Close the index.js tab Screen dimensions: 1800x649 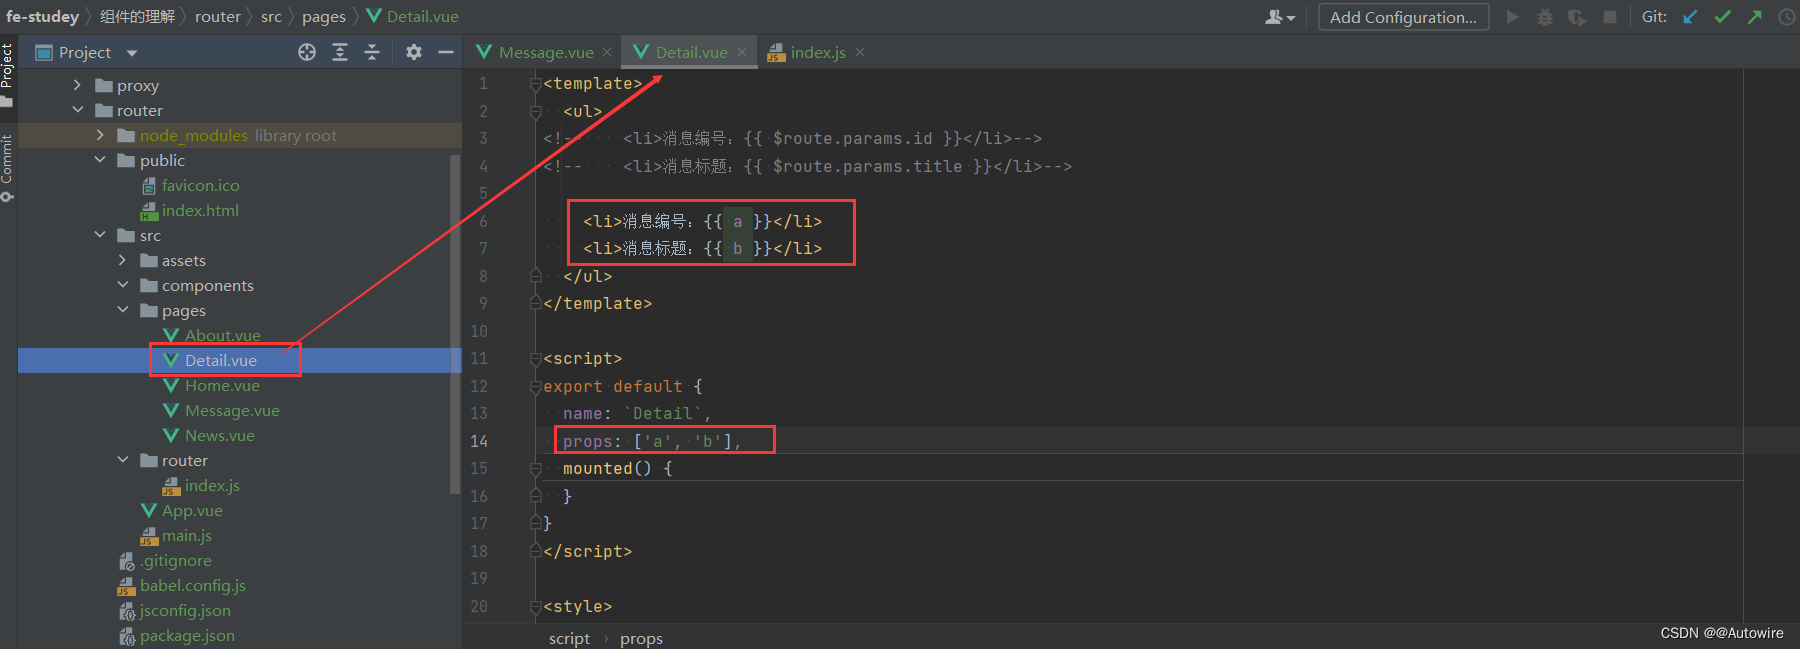[860, 52]
